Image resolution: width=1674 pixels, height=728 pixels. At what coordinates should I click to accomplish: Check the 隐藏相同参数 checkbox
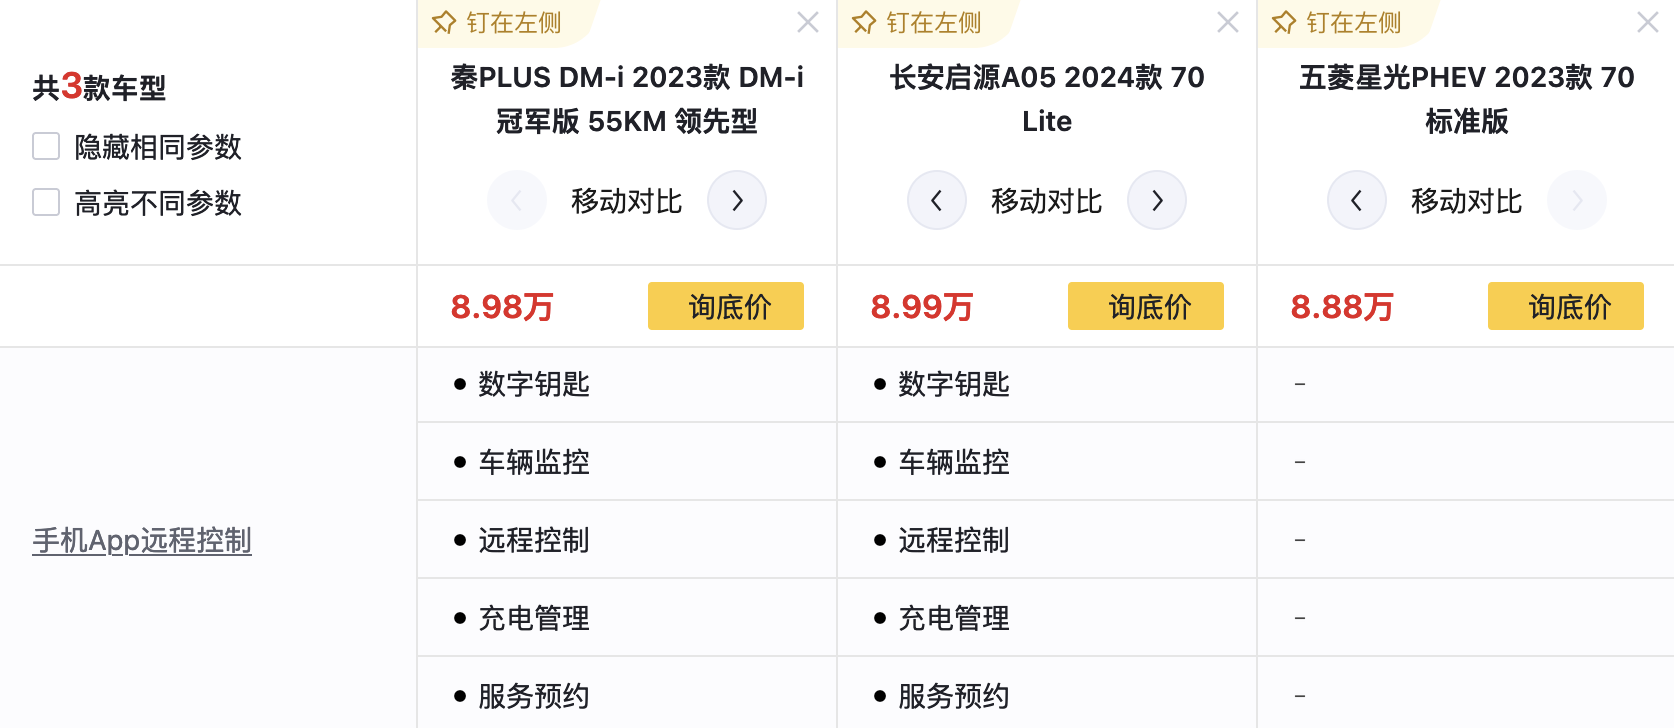point(46,146)
